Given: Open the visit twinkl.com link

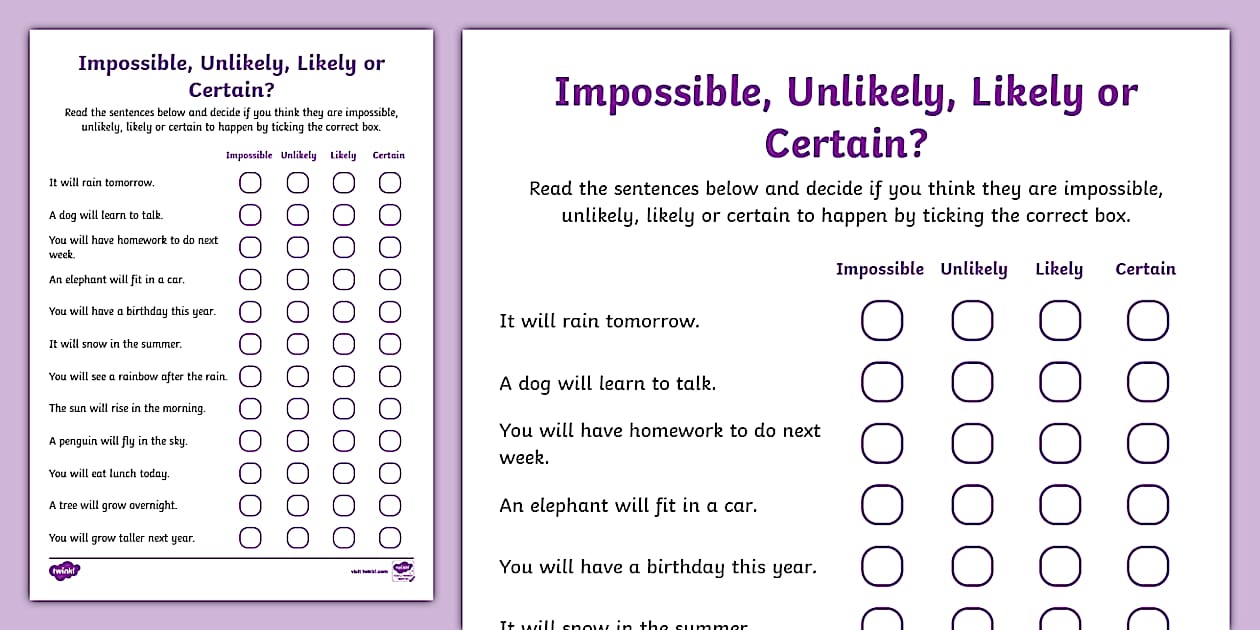Looking at the screenshot, I should coord(368,572).
